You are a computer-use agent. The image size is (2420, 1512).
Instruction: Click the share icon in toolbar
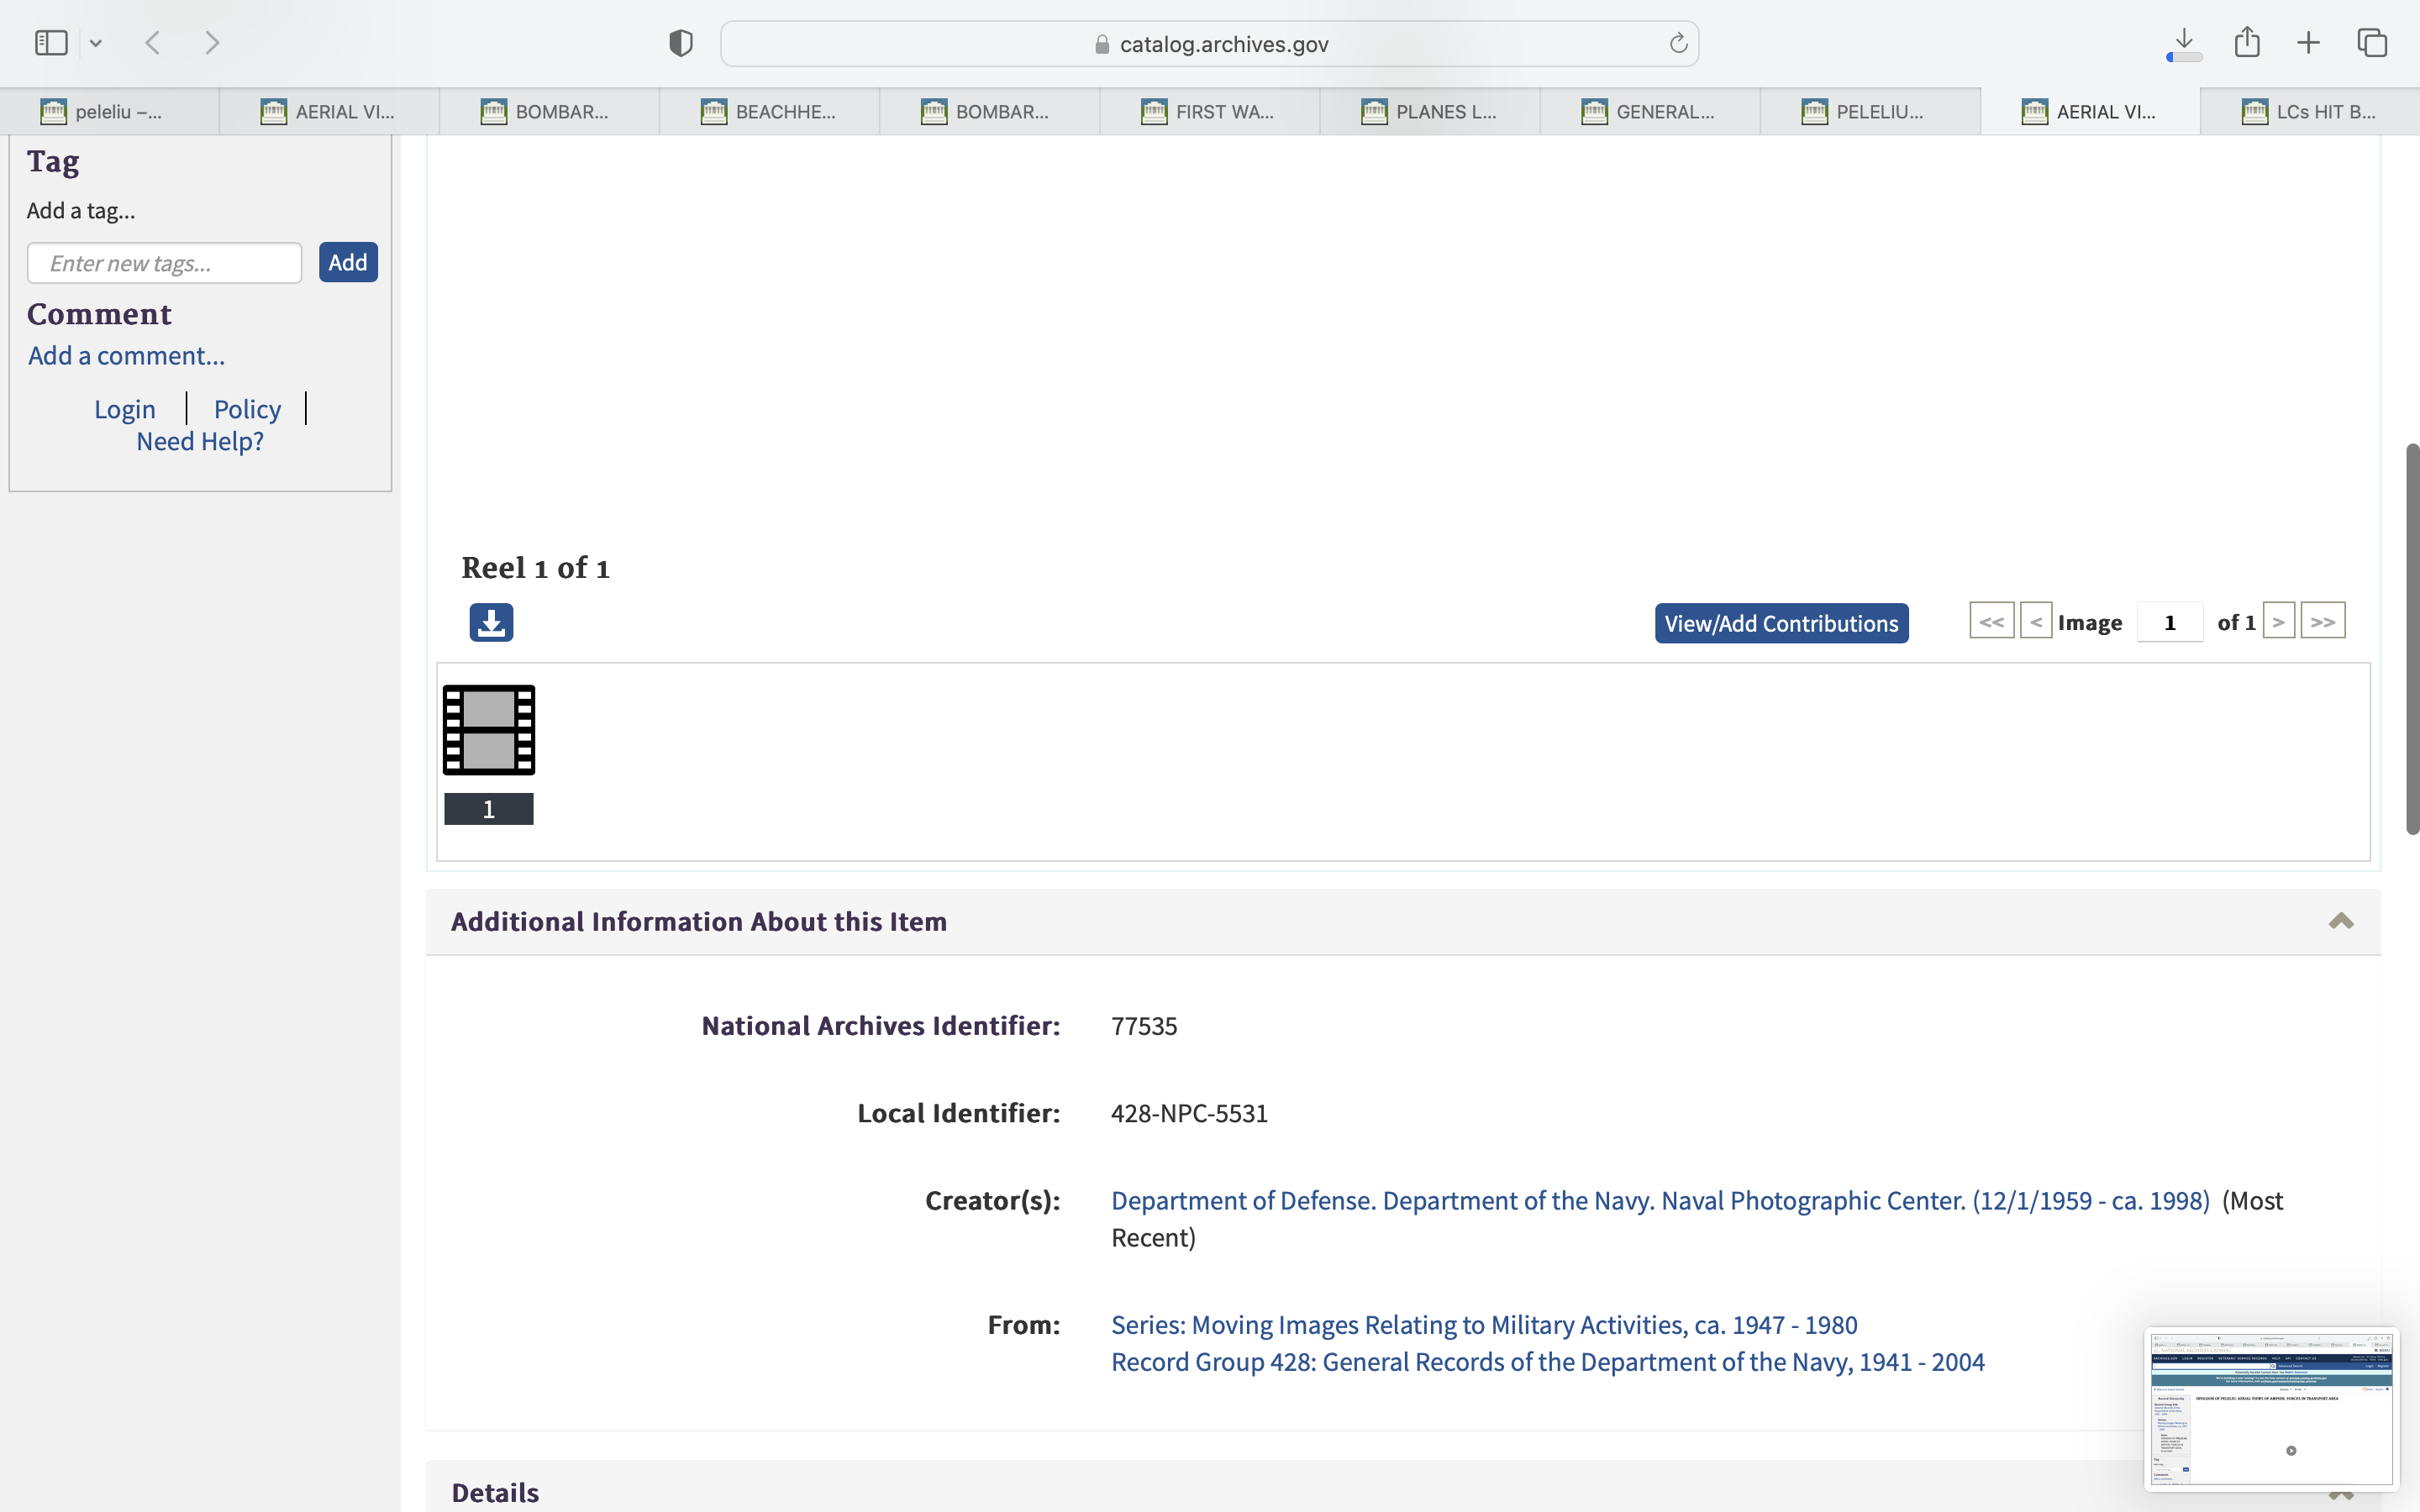click(x=2247, y=43)
